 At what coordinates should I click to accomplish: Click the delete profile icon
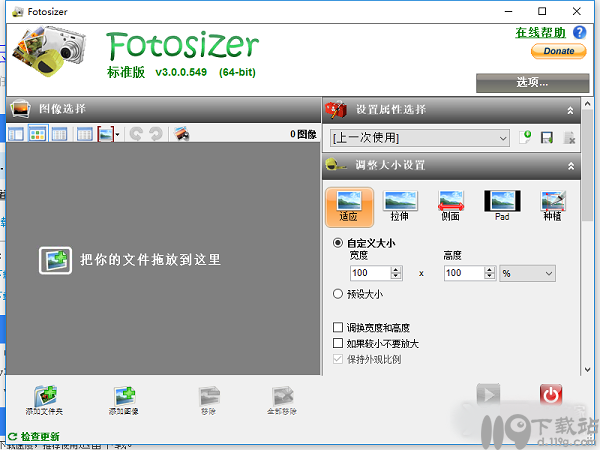(569, 137)
